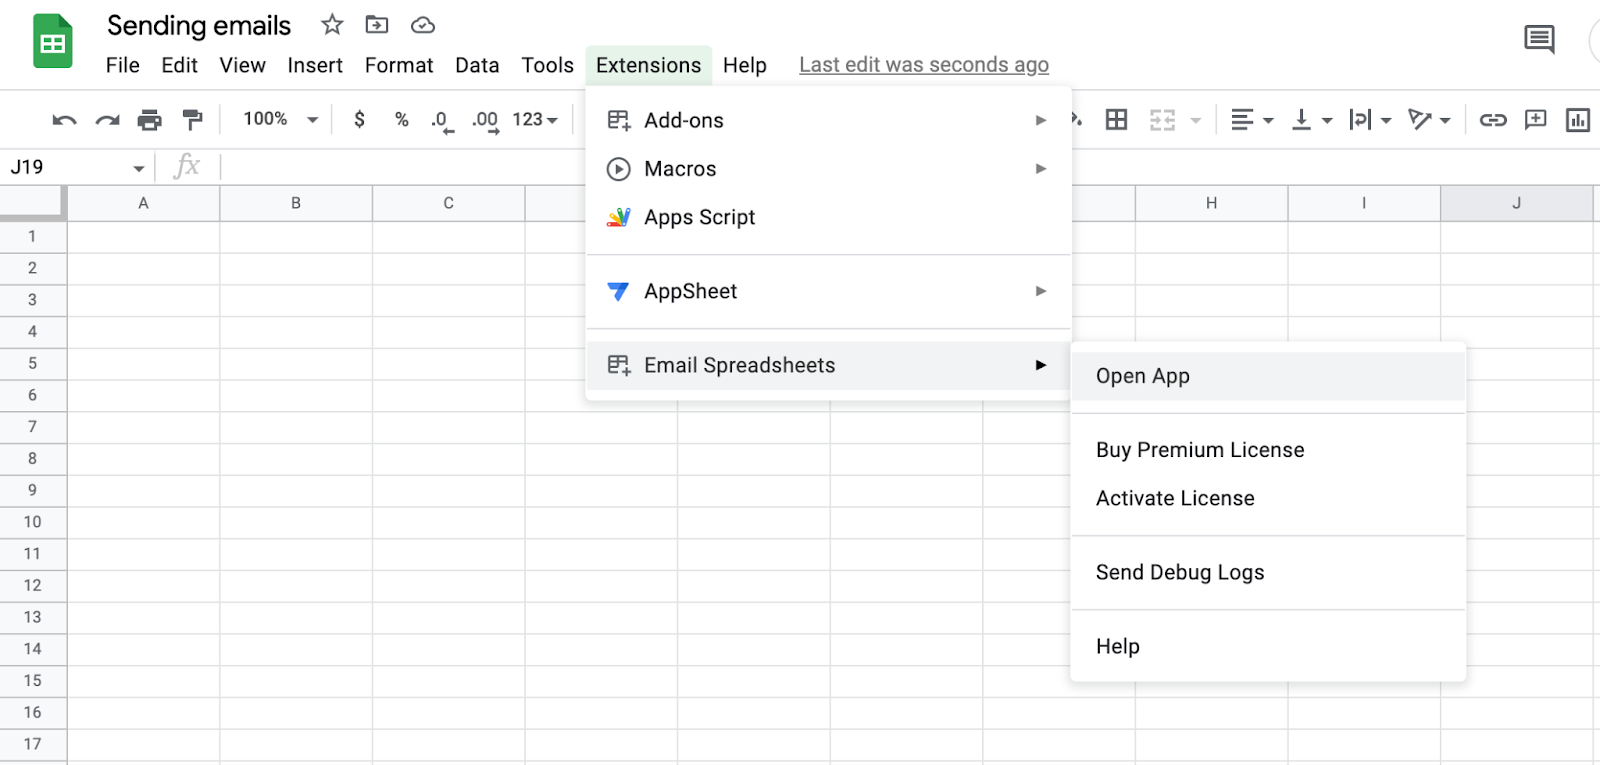The width and height of the screenshot is (1600, 765).
Task: Choose Buy Premium License
Action: pos(1268,450)
